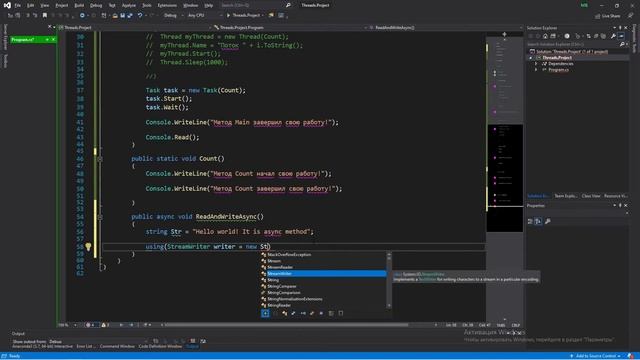Click the lightbulb quick actions icon
Viewport: 640px width, 360px height.
coord(88,246)
